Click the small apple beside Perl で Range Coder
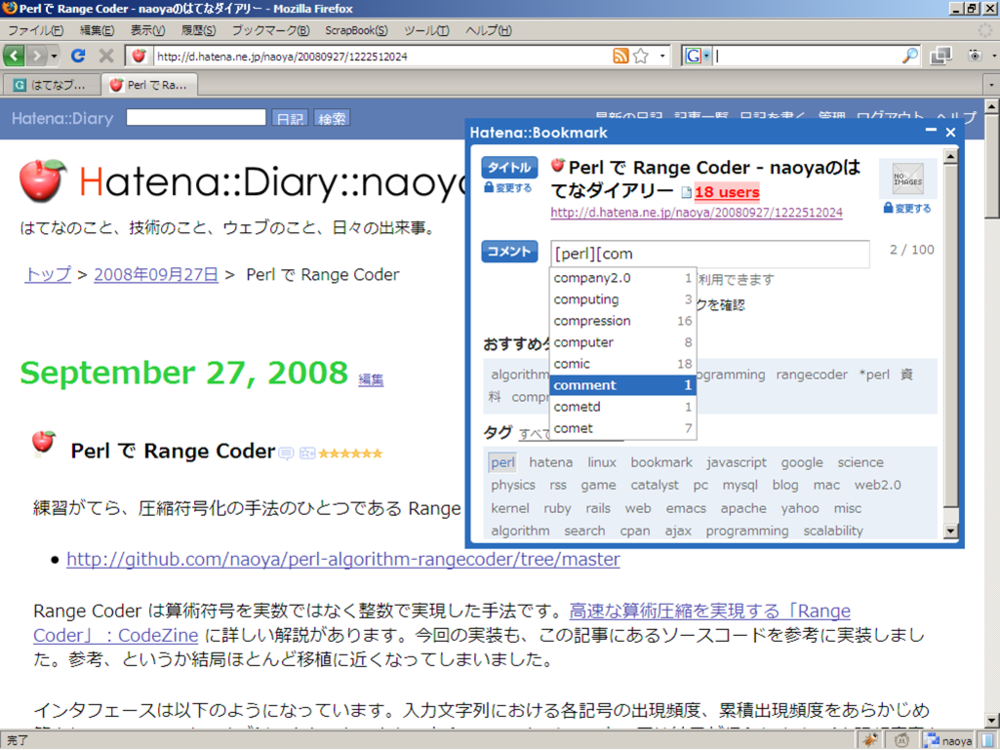This screenshot has width=1000, height=750. (43, 442)
